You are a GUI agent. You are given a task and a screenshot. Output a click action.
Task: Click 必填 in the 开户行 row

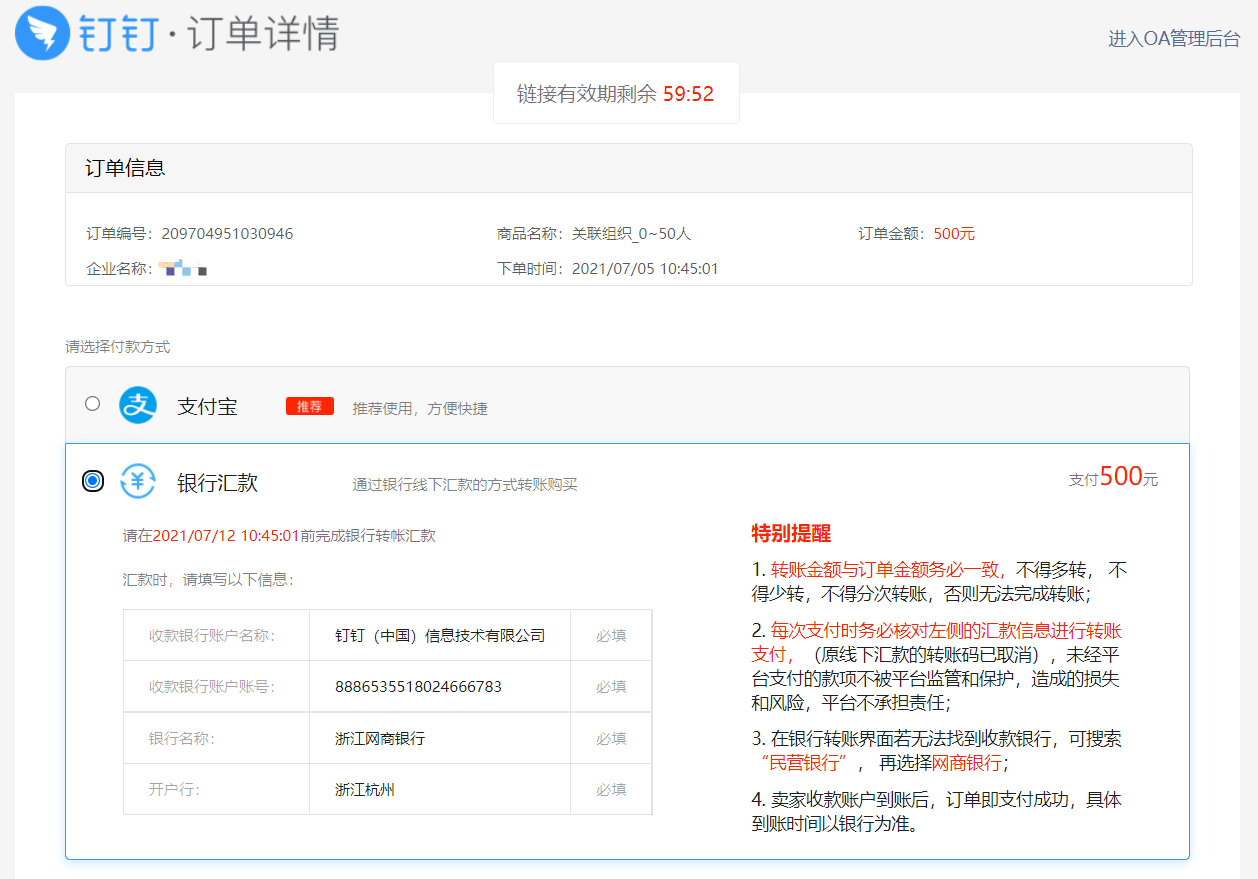pyautogui.click(x=611, y=790)
